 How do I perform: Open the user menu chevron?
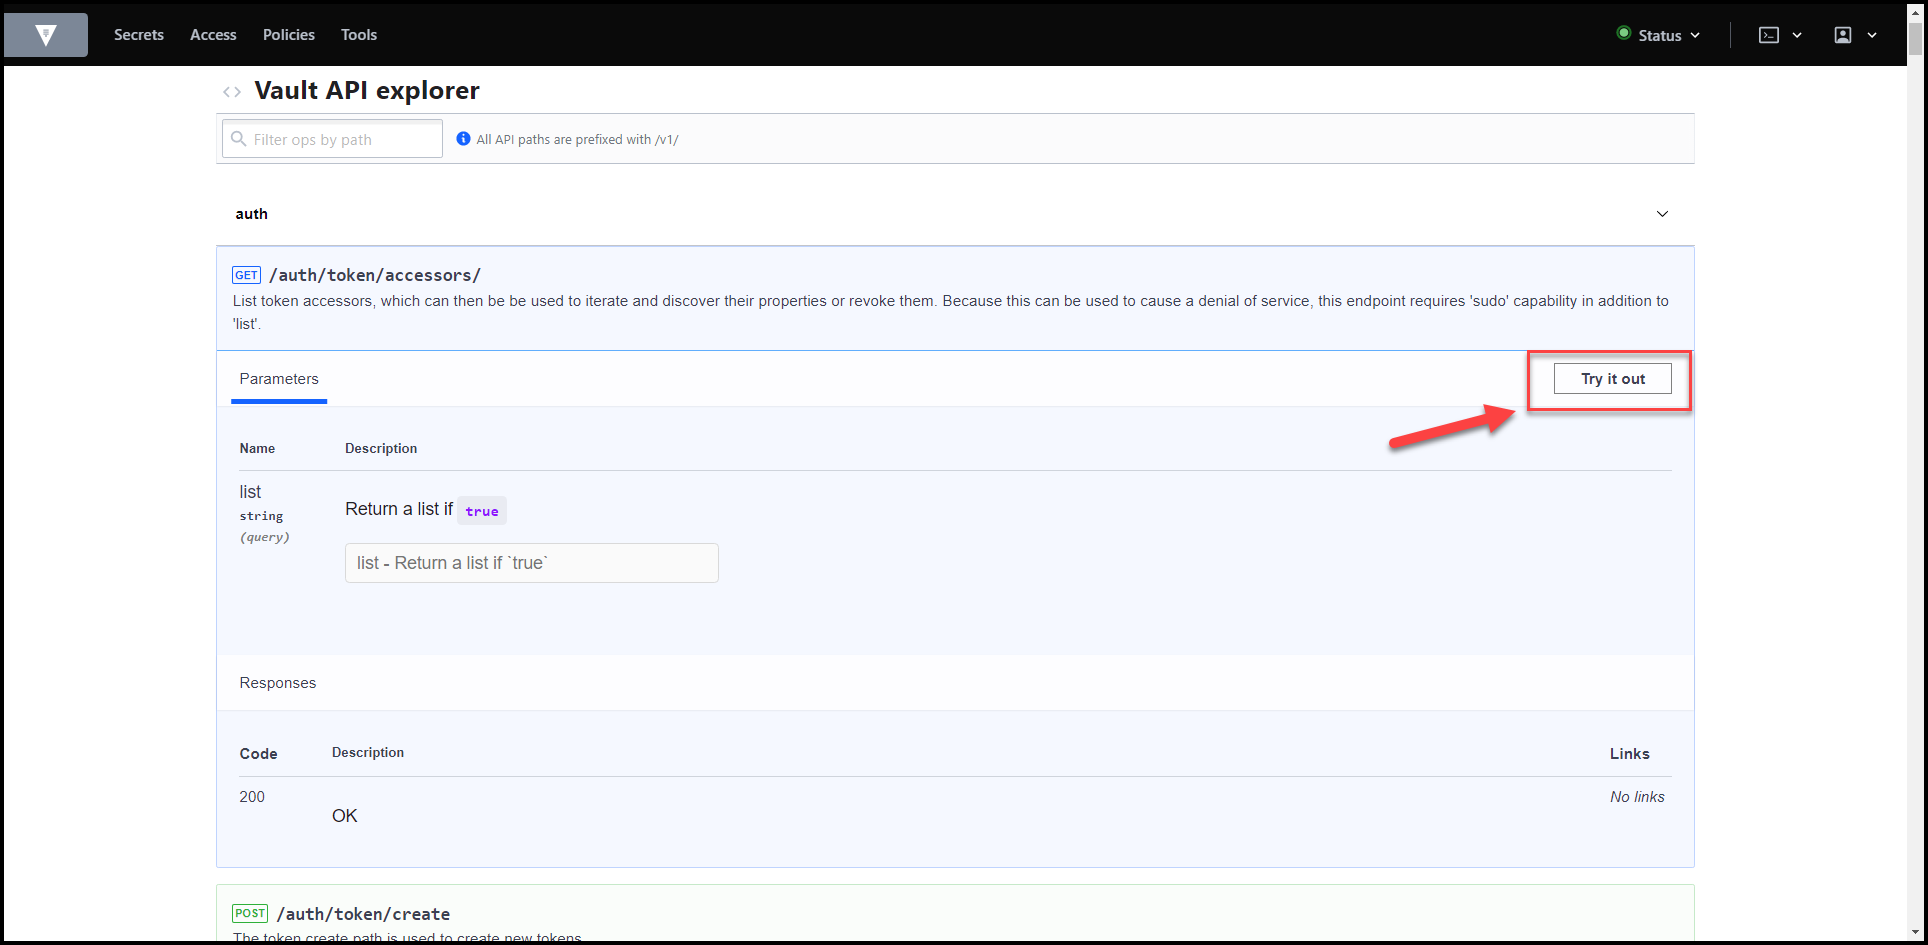click(x=1873, y=34)
